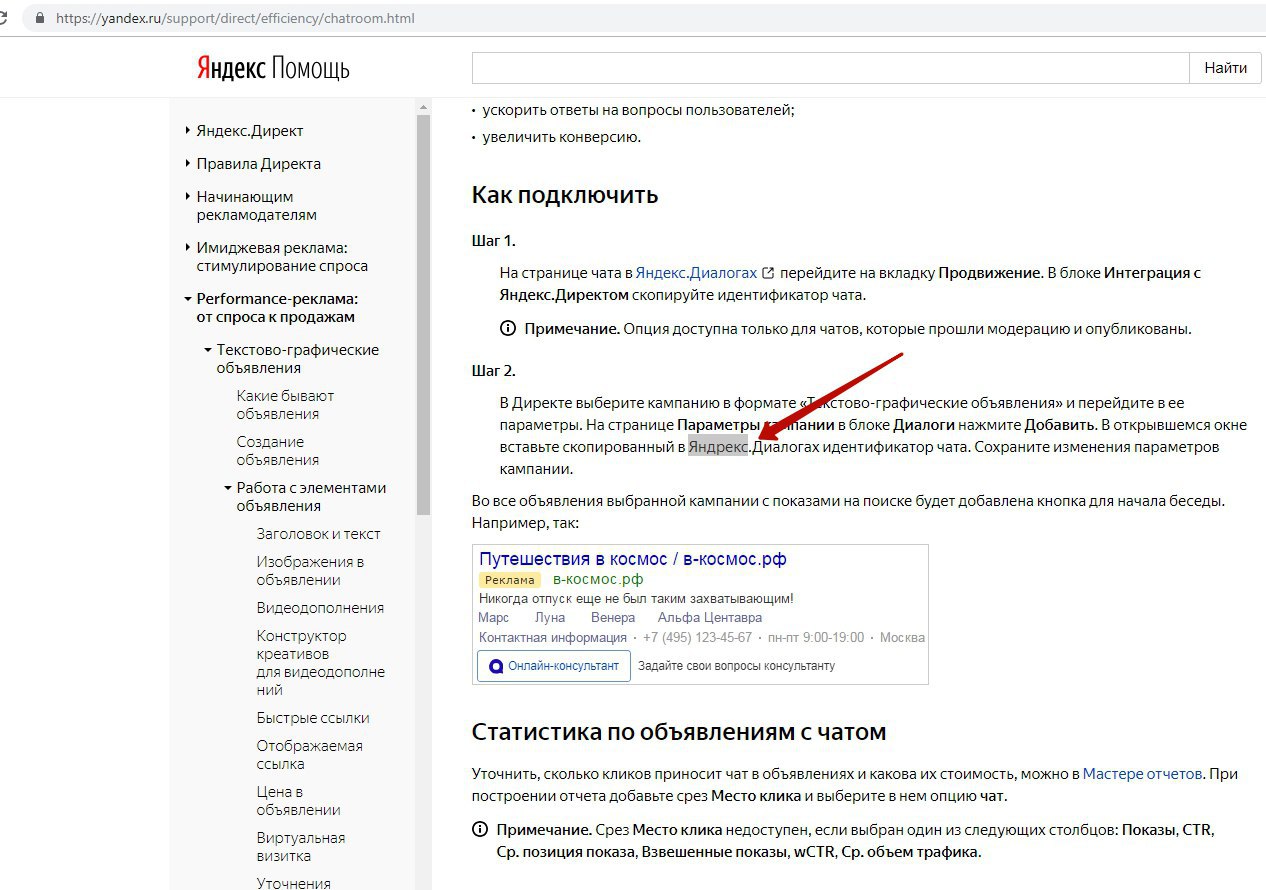Click the увеличить конверсию bullet text
This screenshot has height=890, width=1266.
pyautogui.click(x=562, y=137)
